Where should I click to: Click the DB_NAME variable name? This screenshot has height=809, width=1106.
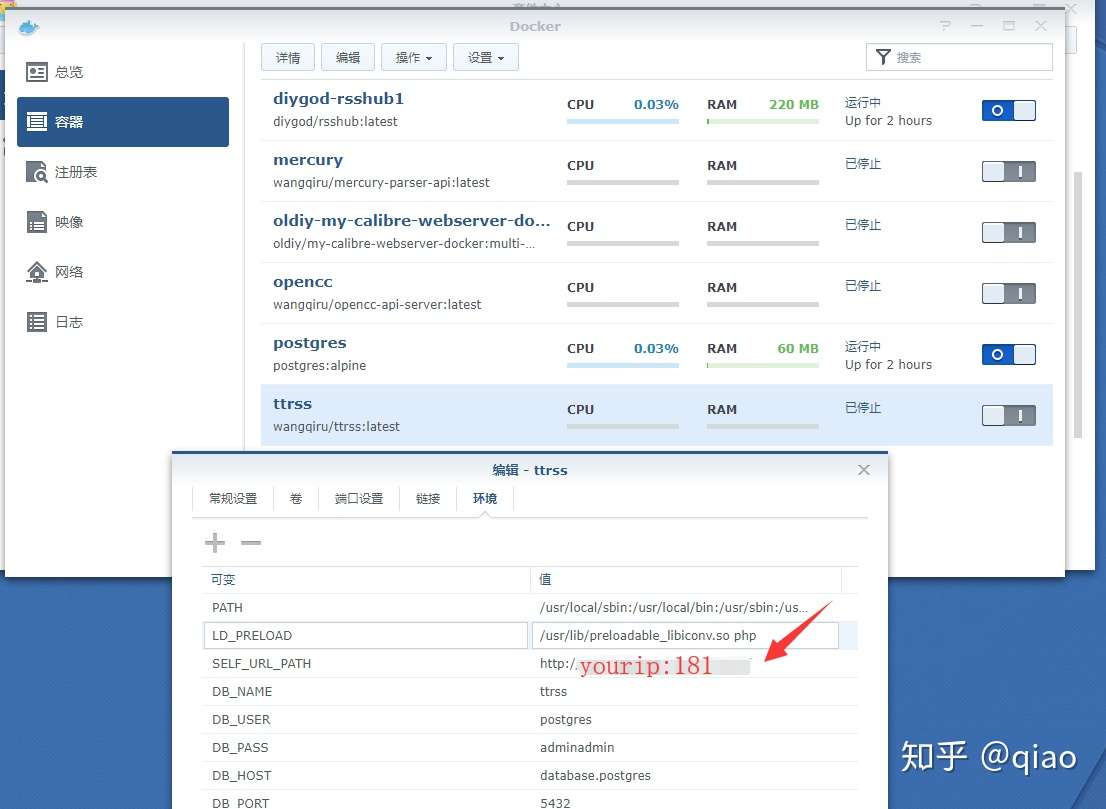click(242, 692)
